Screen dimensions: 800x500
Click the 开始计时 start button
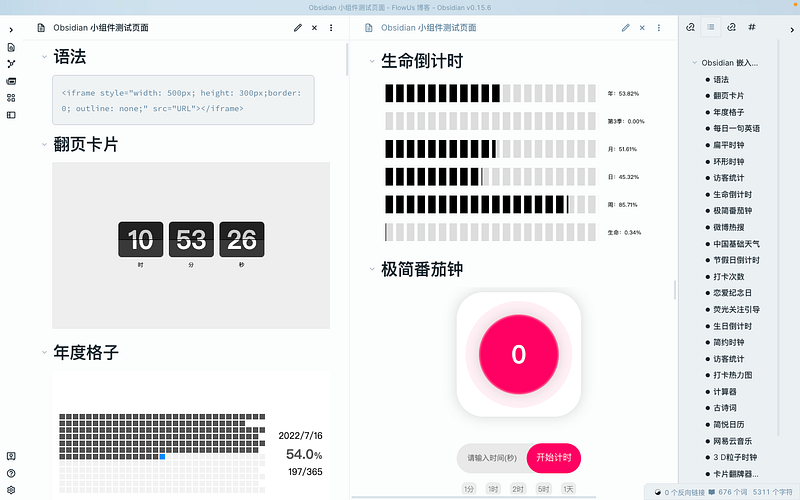[554, 458]
